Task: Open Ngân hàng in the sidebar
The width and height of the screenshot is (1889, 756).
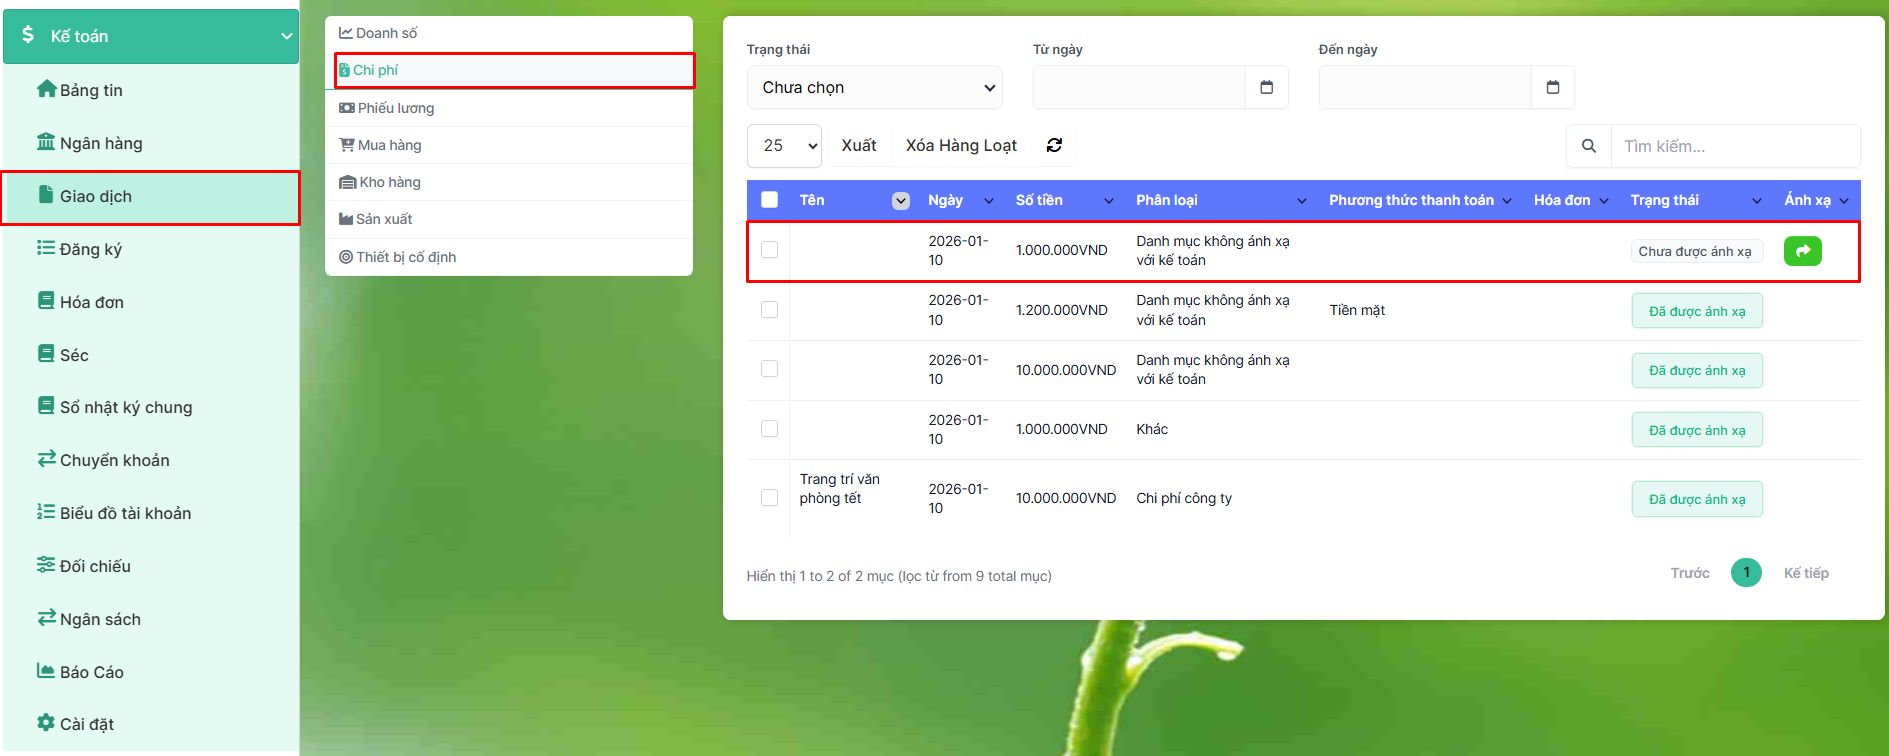Action: [100, 143]
